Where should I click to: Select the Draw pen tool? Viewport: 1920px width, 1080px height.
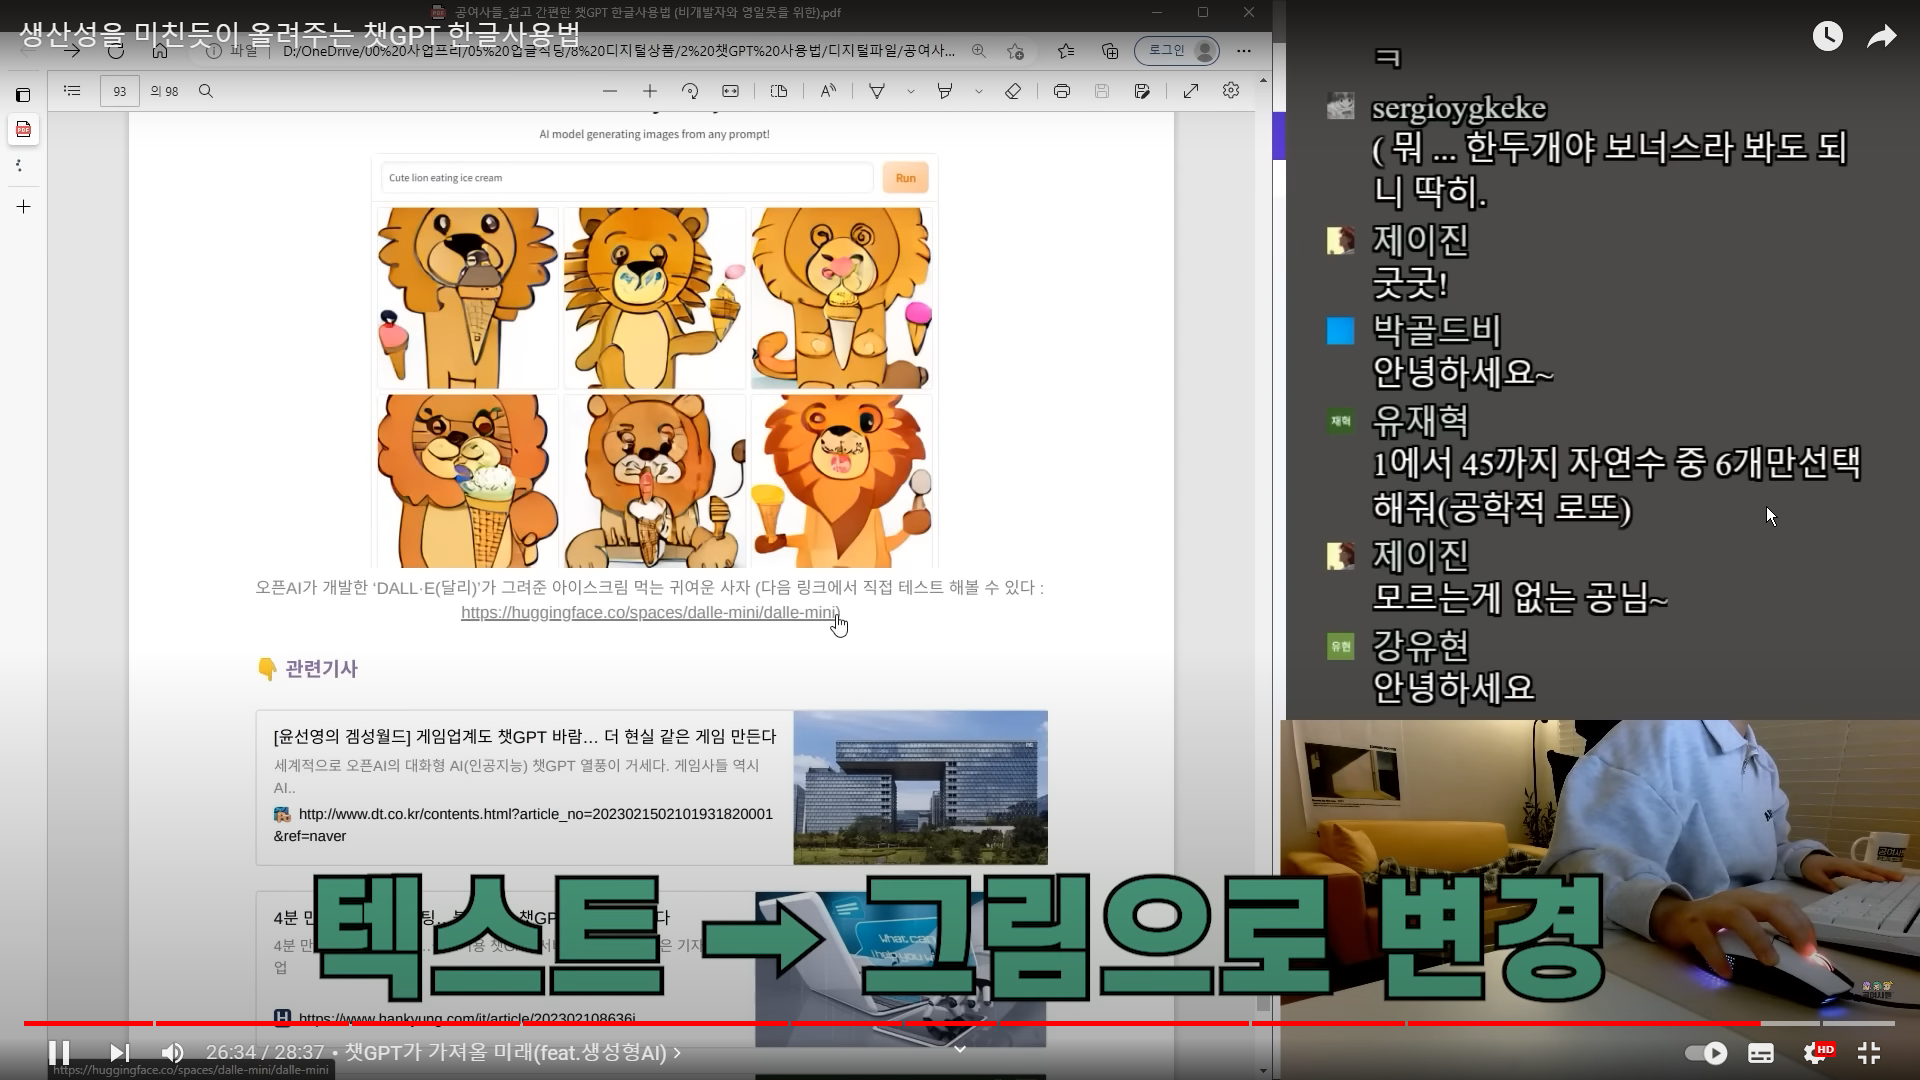click(x=877, y=91)
